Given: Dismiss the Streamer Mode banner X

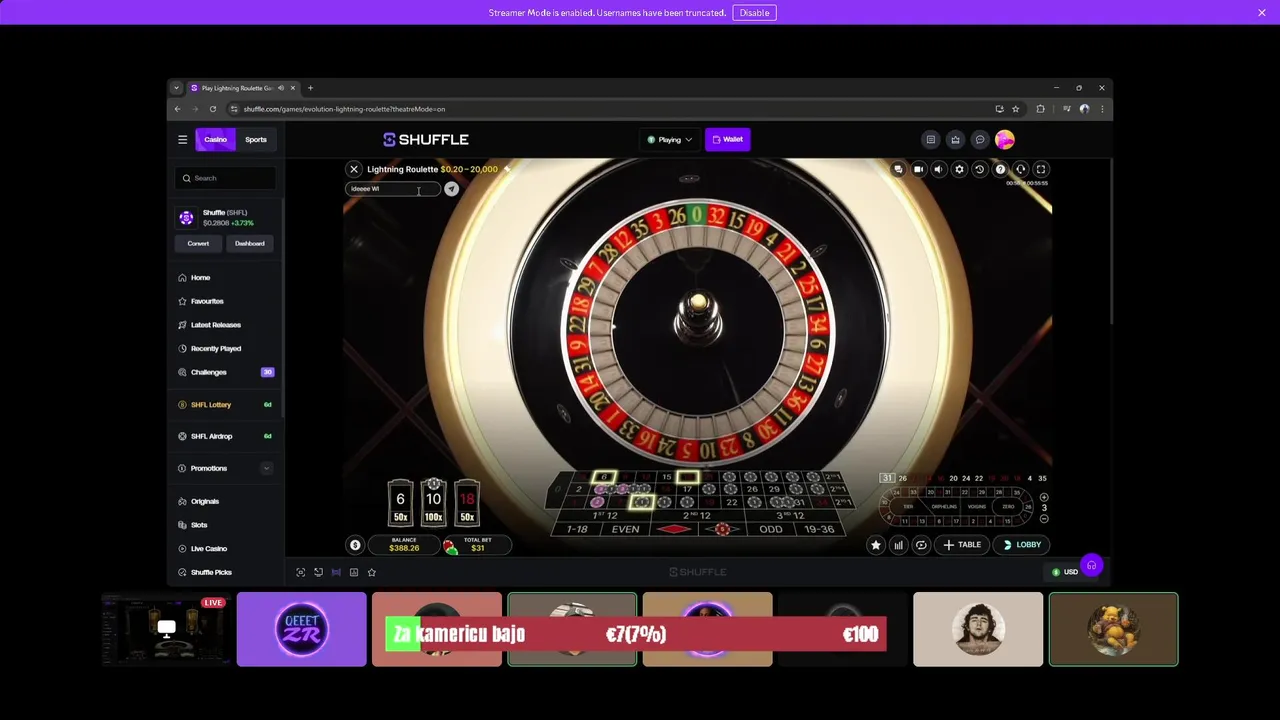Looking at the screenshot, I should (x=1262, y=13).
